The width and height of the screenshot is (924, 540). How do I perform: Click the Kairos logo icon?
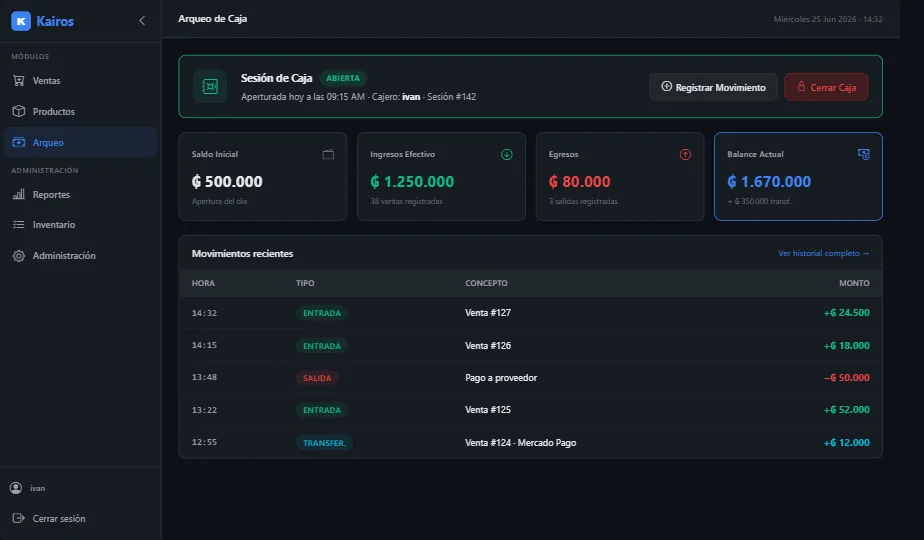(x=21, y=21)
